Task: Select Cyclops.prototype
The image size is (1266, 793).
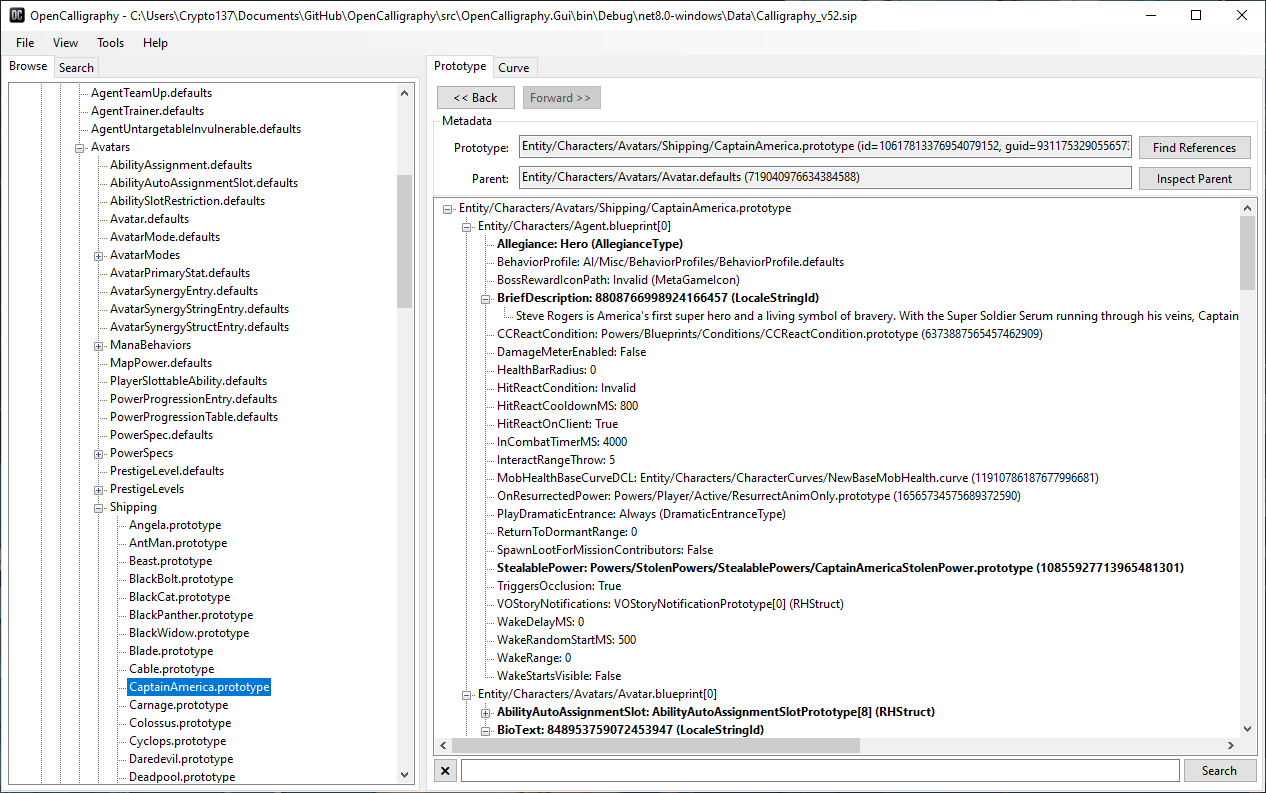Action: click(177, 741)
